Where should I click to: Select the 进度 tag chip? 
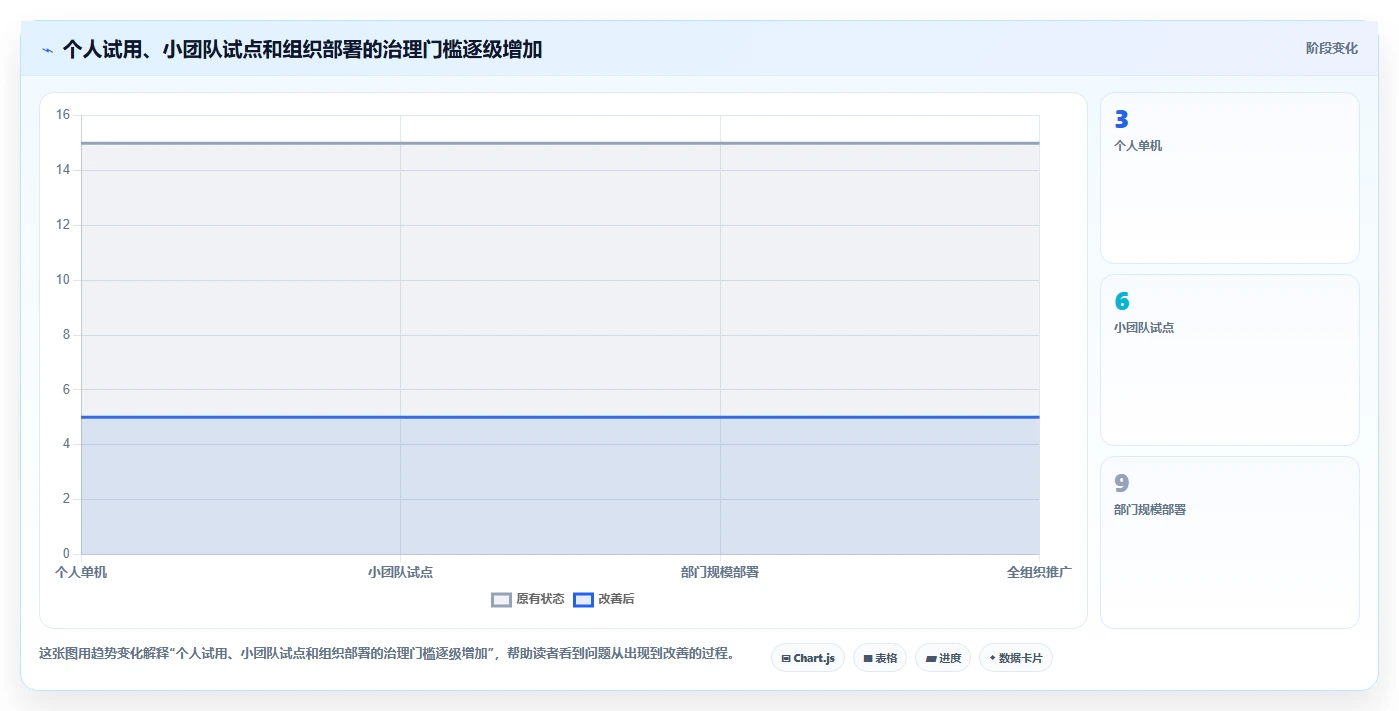coord(943,658)
